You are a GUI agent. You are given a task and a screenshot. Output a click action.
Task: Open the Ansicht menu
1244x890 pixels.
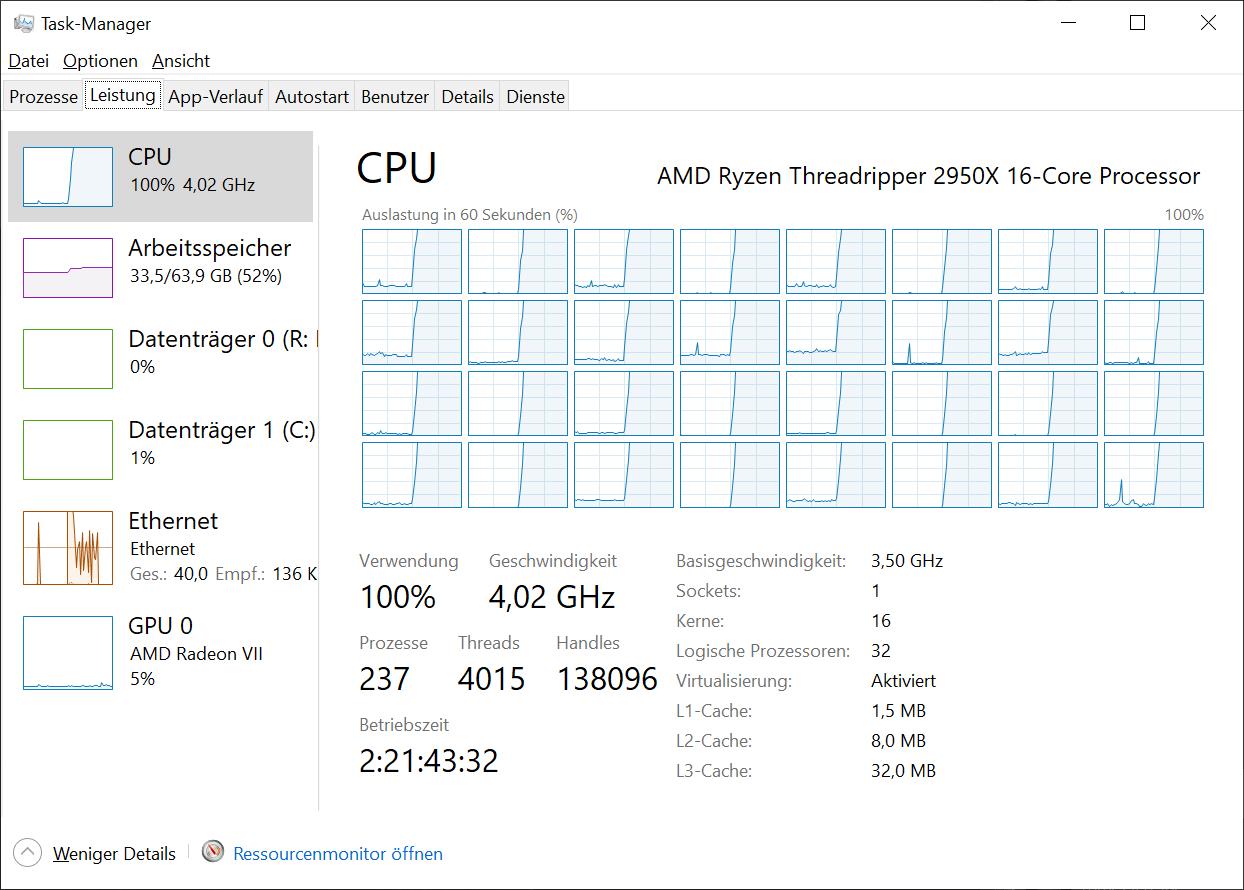point(181,61)
